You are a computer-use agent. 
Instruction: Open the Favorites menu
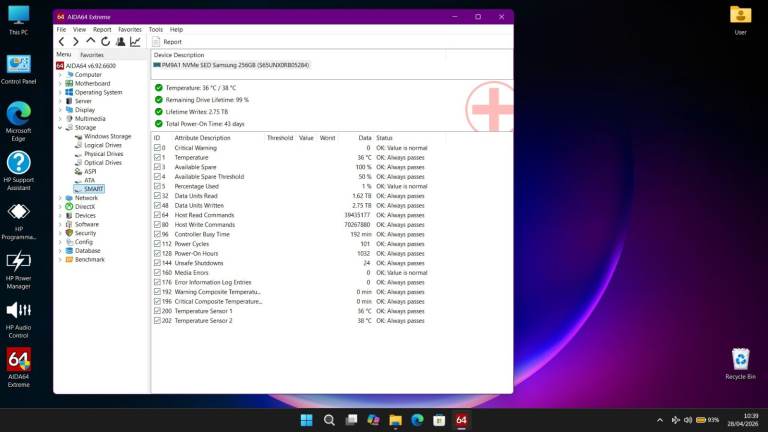(130, 29)
